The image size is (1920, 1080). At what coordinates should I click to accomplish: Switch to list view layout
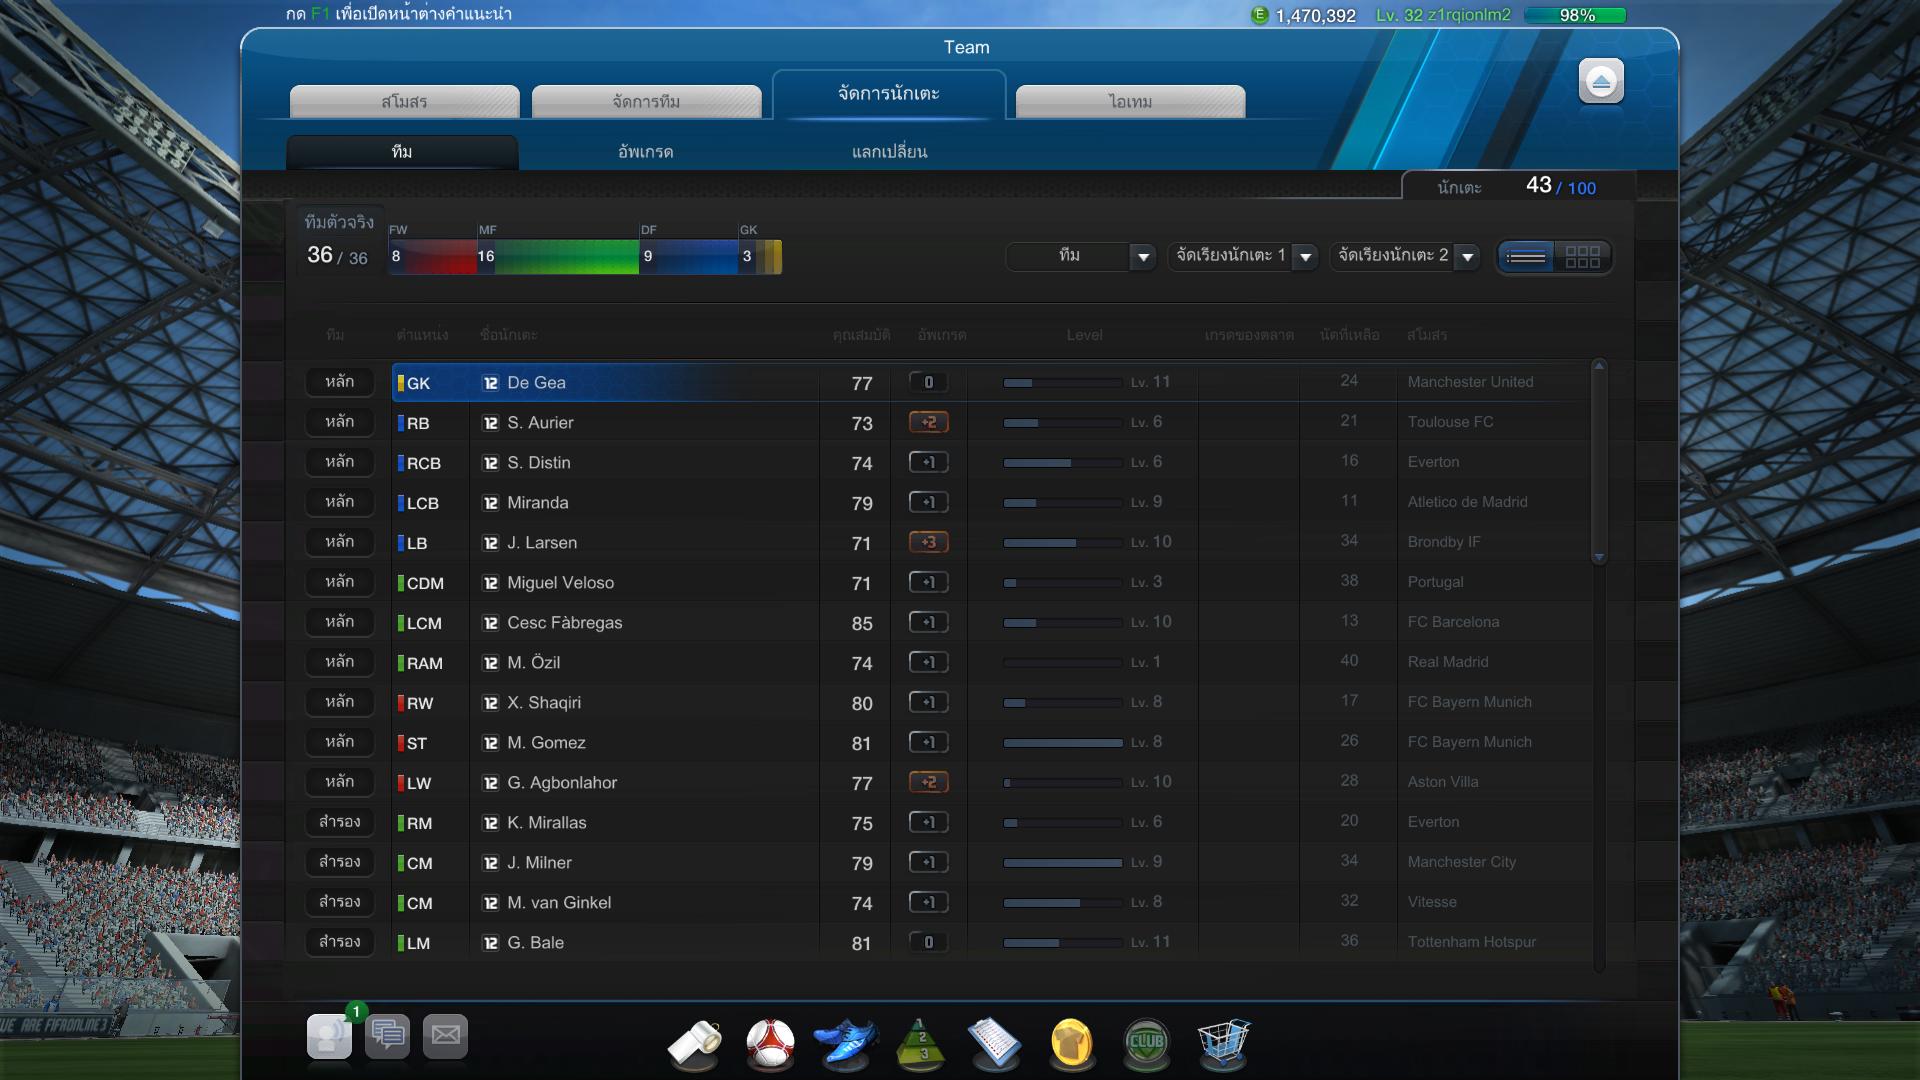pyautogui.click(x=1525, y=257)
